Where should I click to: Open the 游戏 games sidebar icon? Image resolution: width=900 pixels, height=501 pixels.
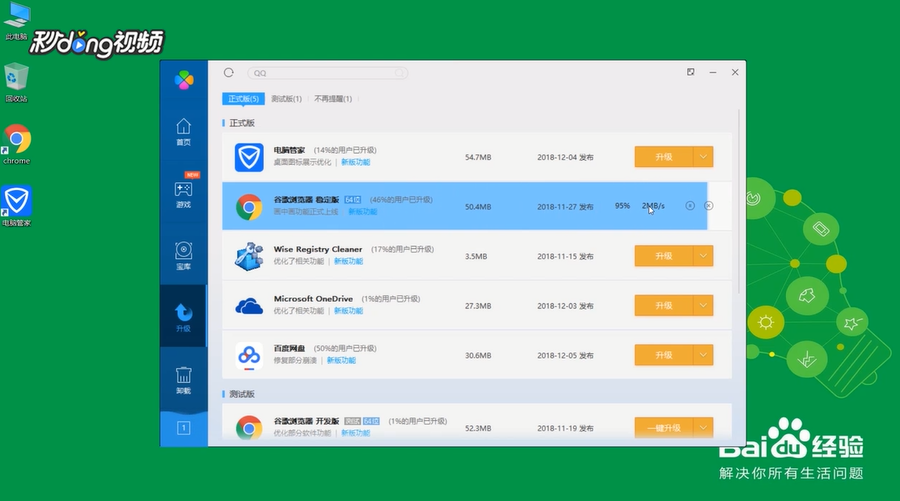[183, 194]
